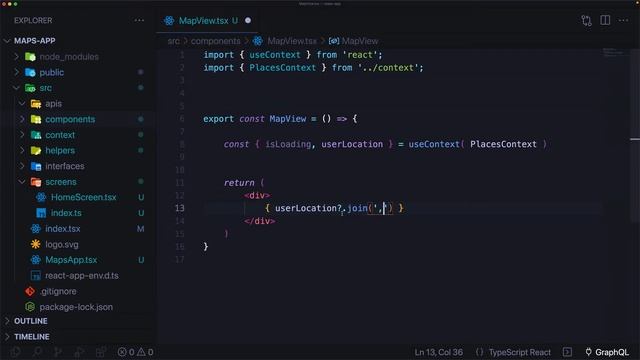Open the Search view in bottom bar
Screen dimensions: 640x360
click(x=37, y=352)
